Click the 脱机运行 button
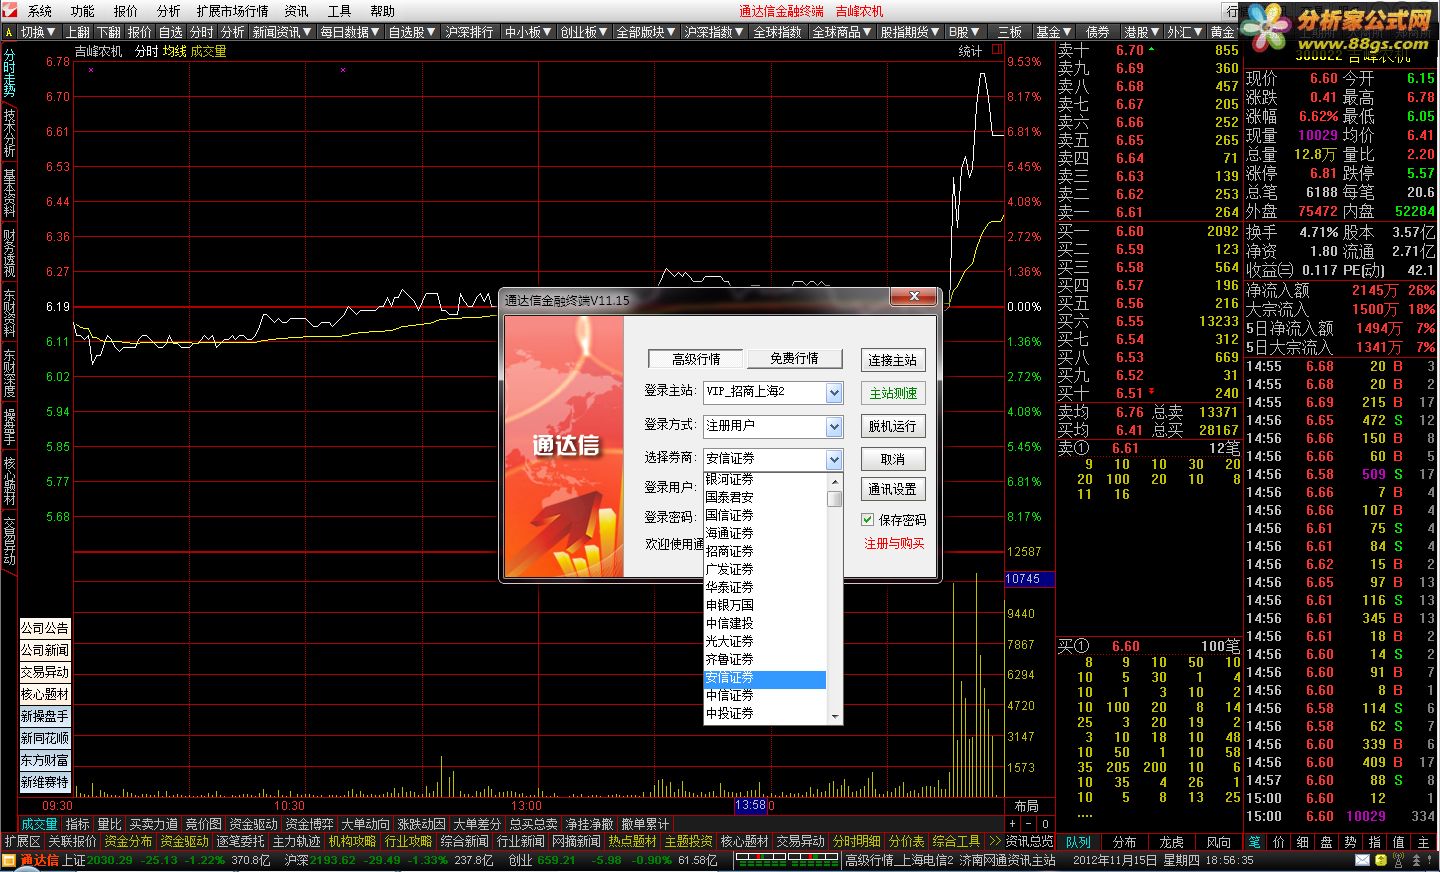Image resolution: width=1440 pixels, height=872 pixels. 893,426
